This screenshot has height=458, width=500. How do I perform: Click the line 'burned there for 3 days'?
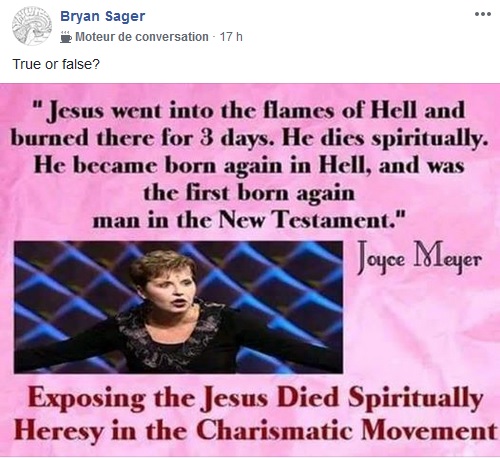(x=249, y=138)
